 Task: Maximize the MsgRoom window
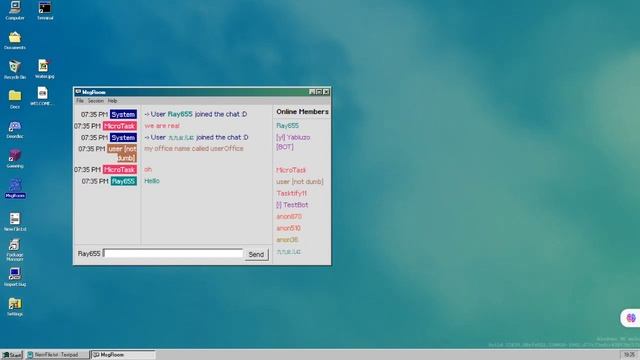(319, 92)
